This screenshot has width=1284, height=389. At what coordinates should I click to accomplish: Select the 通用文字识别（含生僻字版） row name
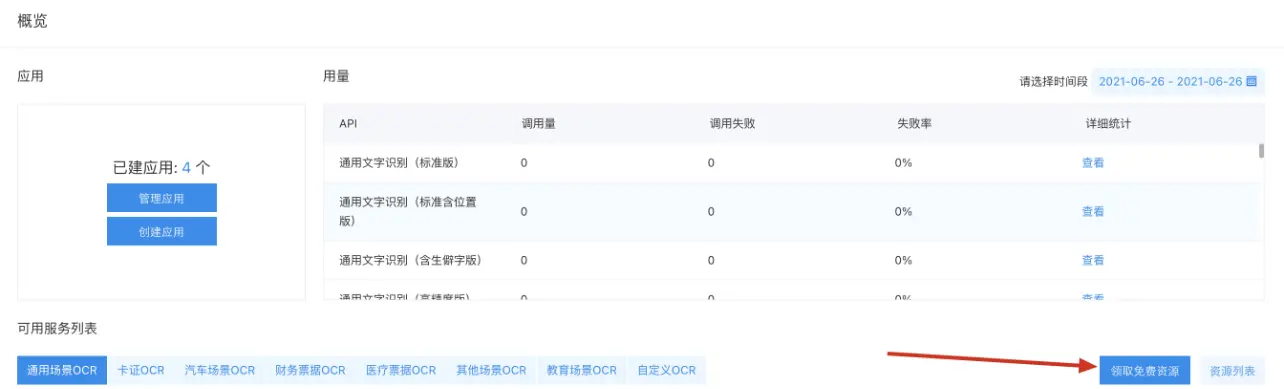point(411,260)
